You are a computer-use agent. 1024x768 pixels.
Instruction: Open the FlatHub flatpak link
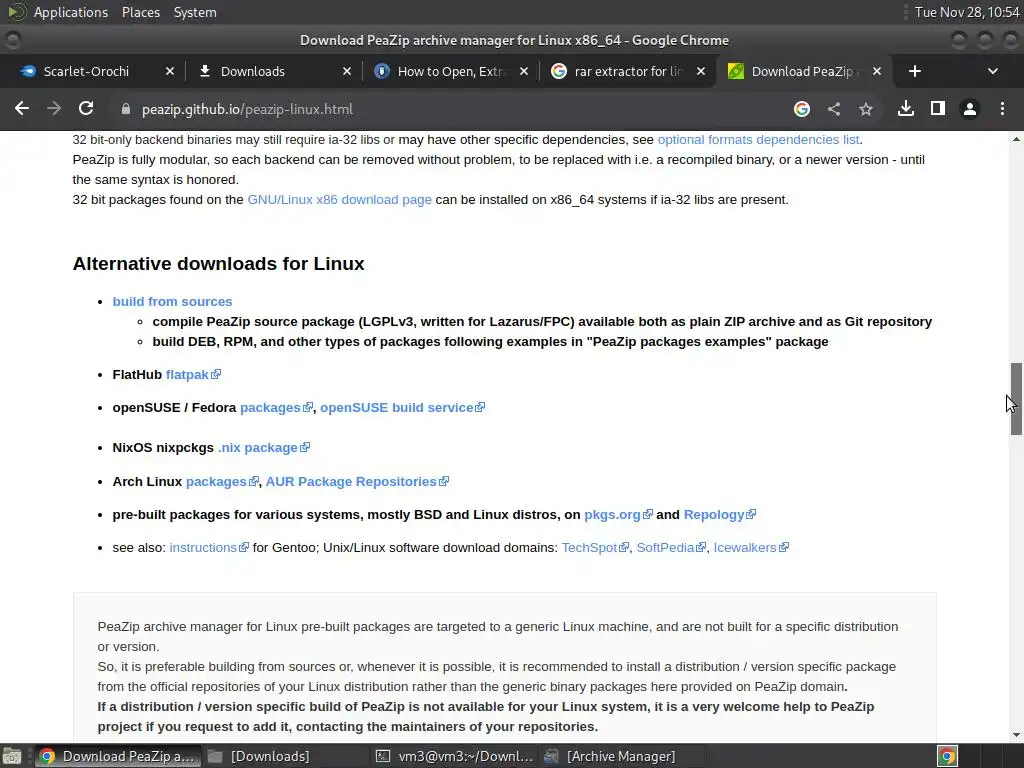193,375
